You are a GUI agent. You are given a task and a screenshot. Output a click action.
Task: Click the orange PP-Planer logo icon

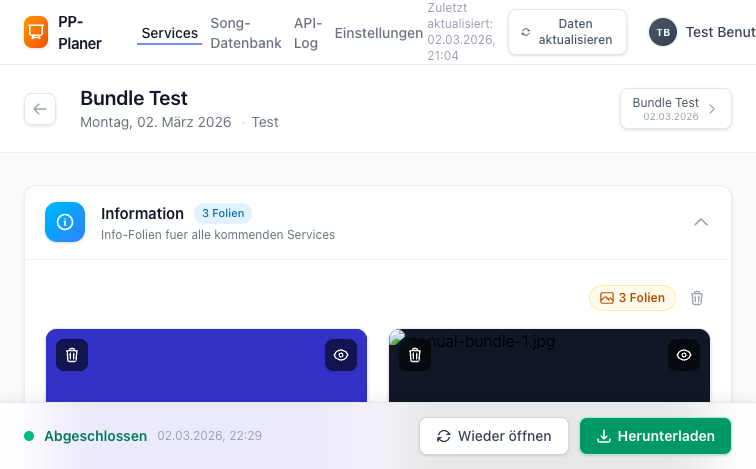[x=36, y=33]
